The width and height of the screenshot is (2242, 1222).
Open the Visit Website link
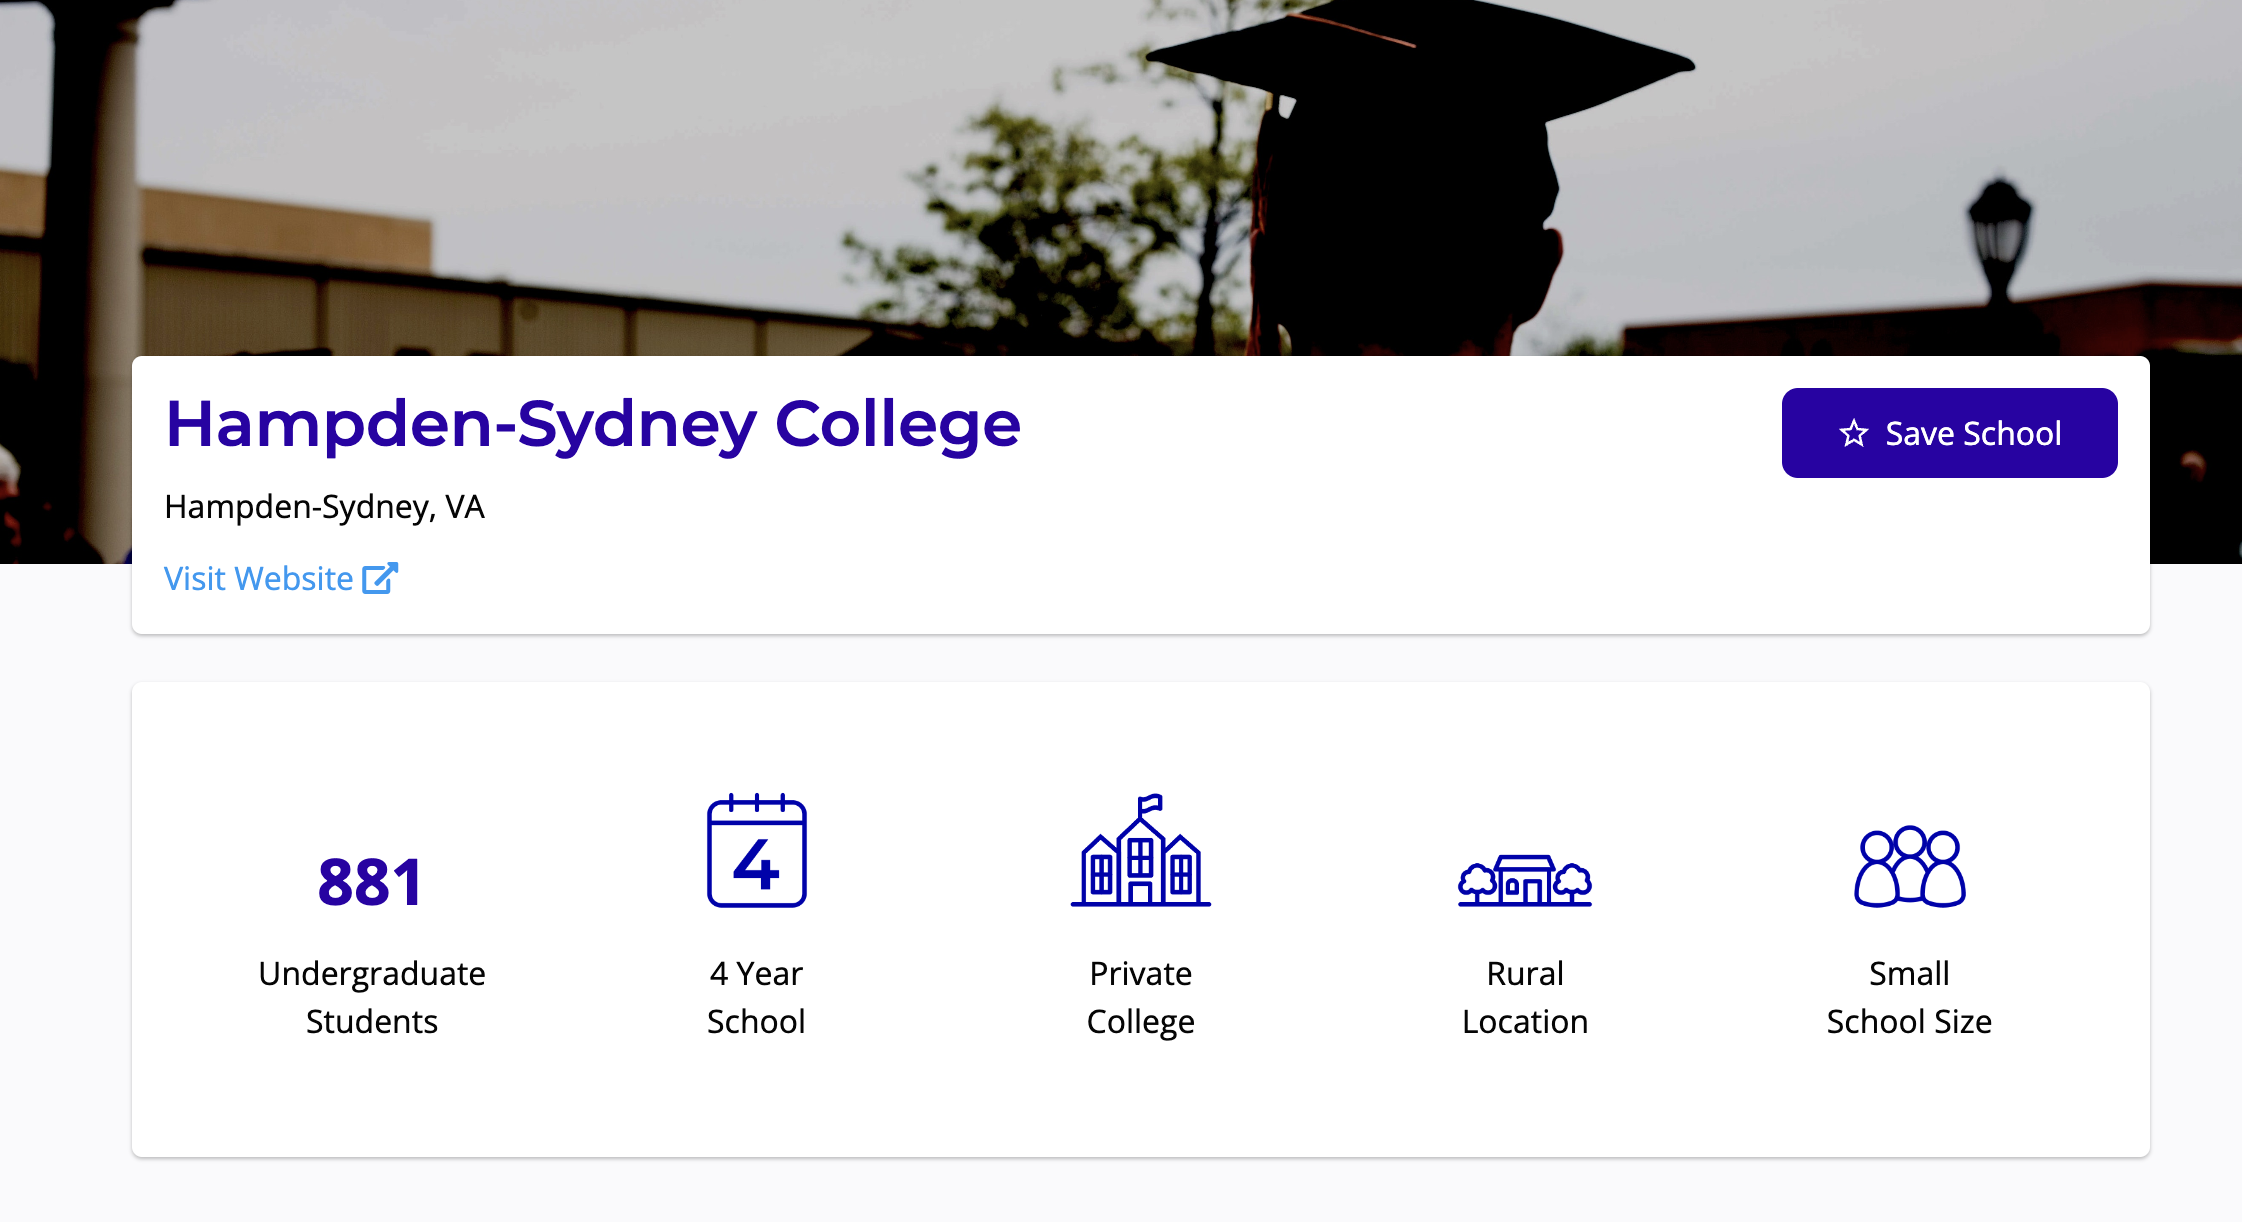click(259, 578)
